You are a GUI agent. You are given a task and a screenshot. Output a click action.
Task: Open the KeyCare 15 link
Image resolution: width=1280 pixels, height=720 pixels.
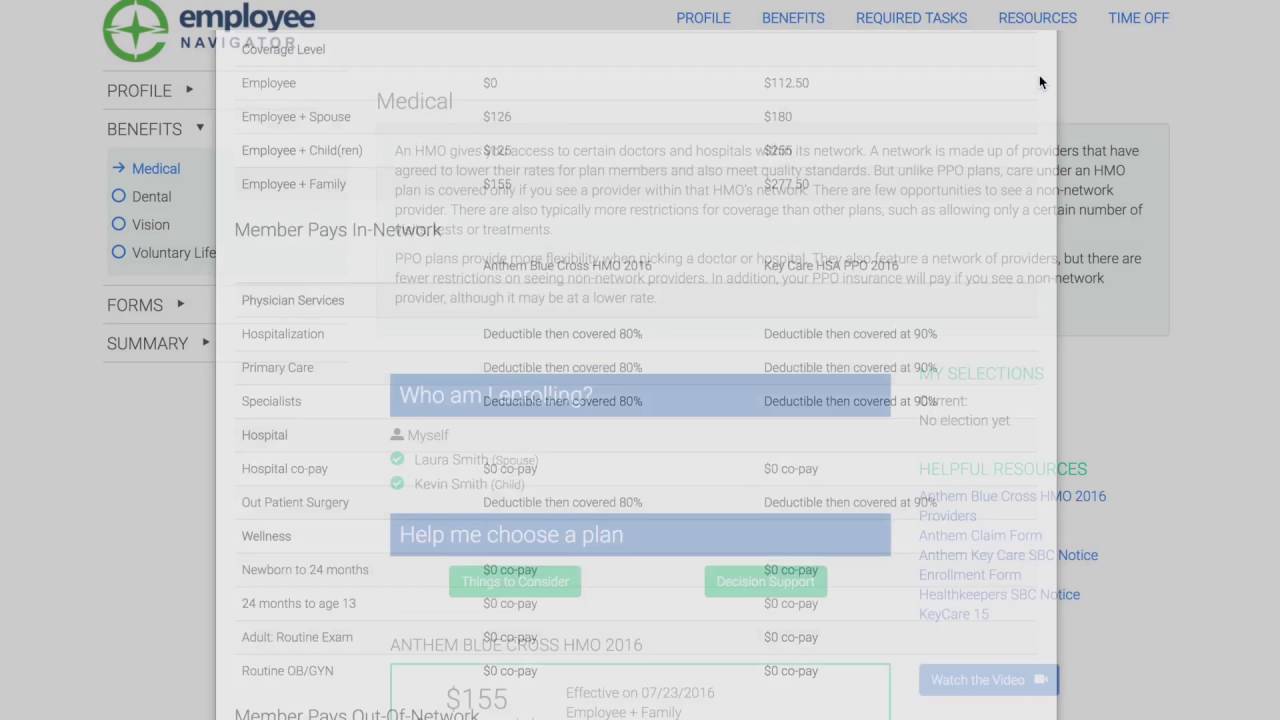(x=954, y=614)
